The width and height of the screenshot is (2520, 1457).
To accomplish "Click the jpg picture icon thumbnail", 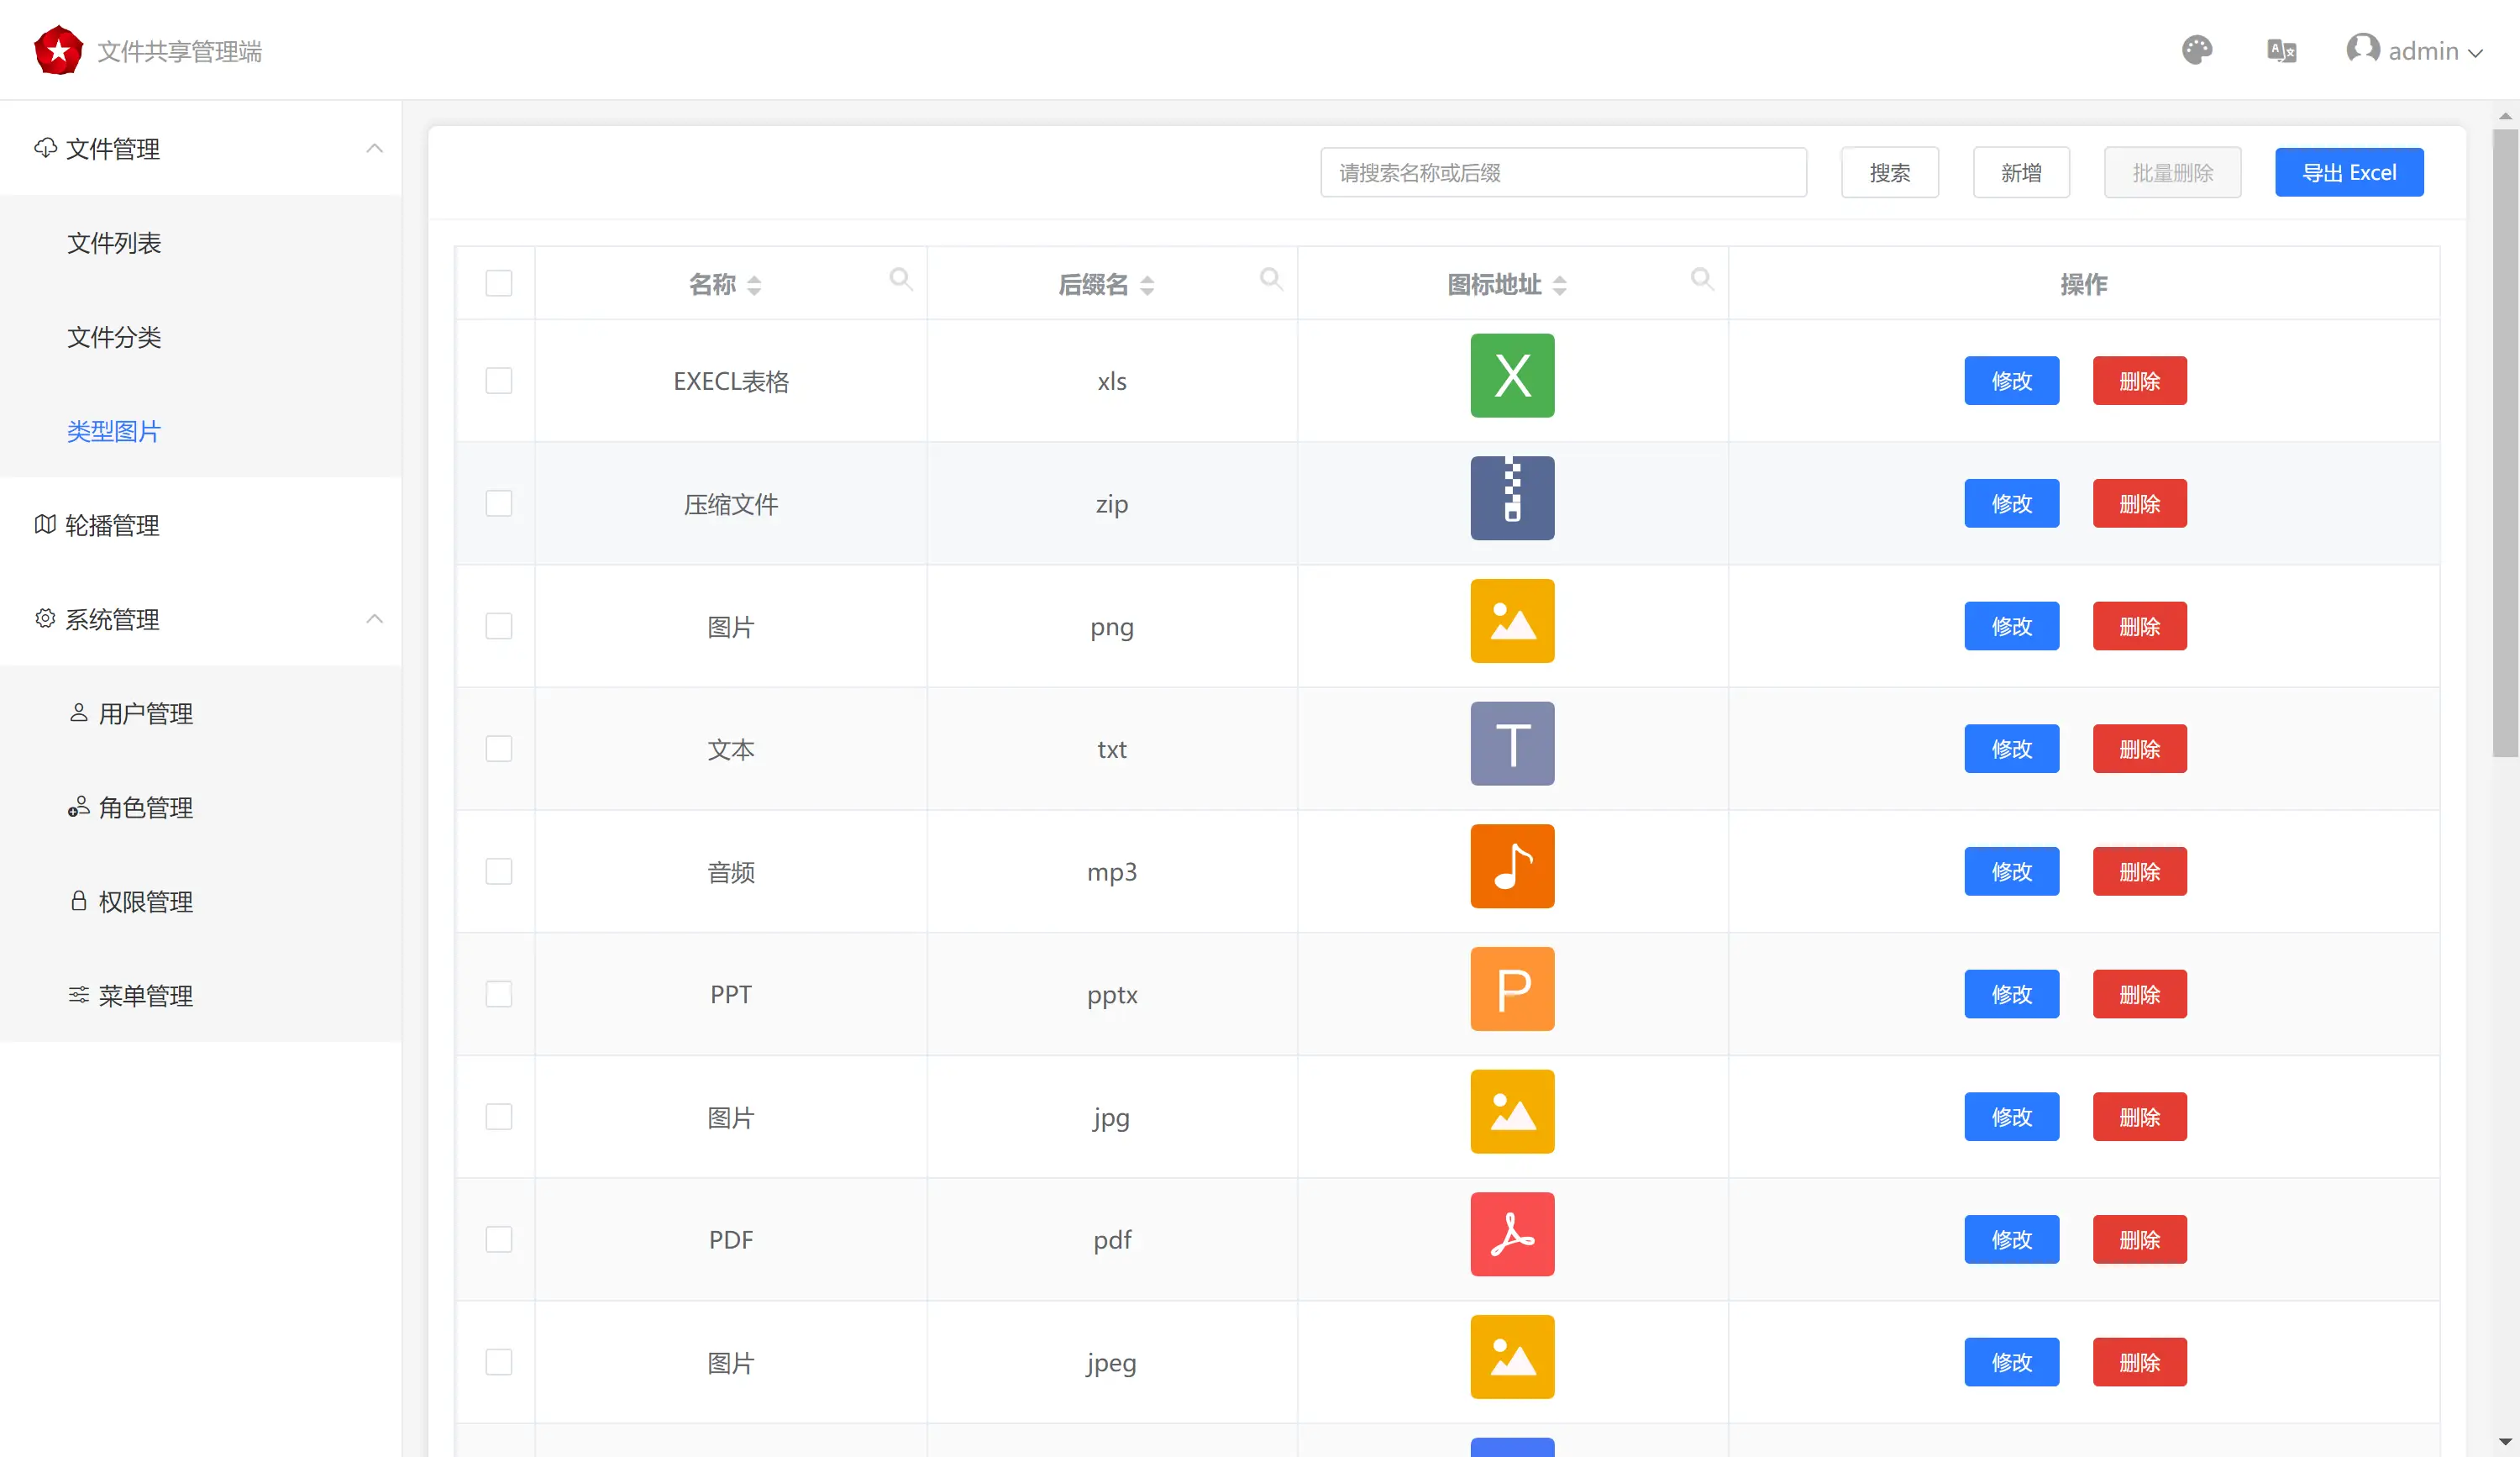I will (1512, 1112).
